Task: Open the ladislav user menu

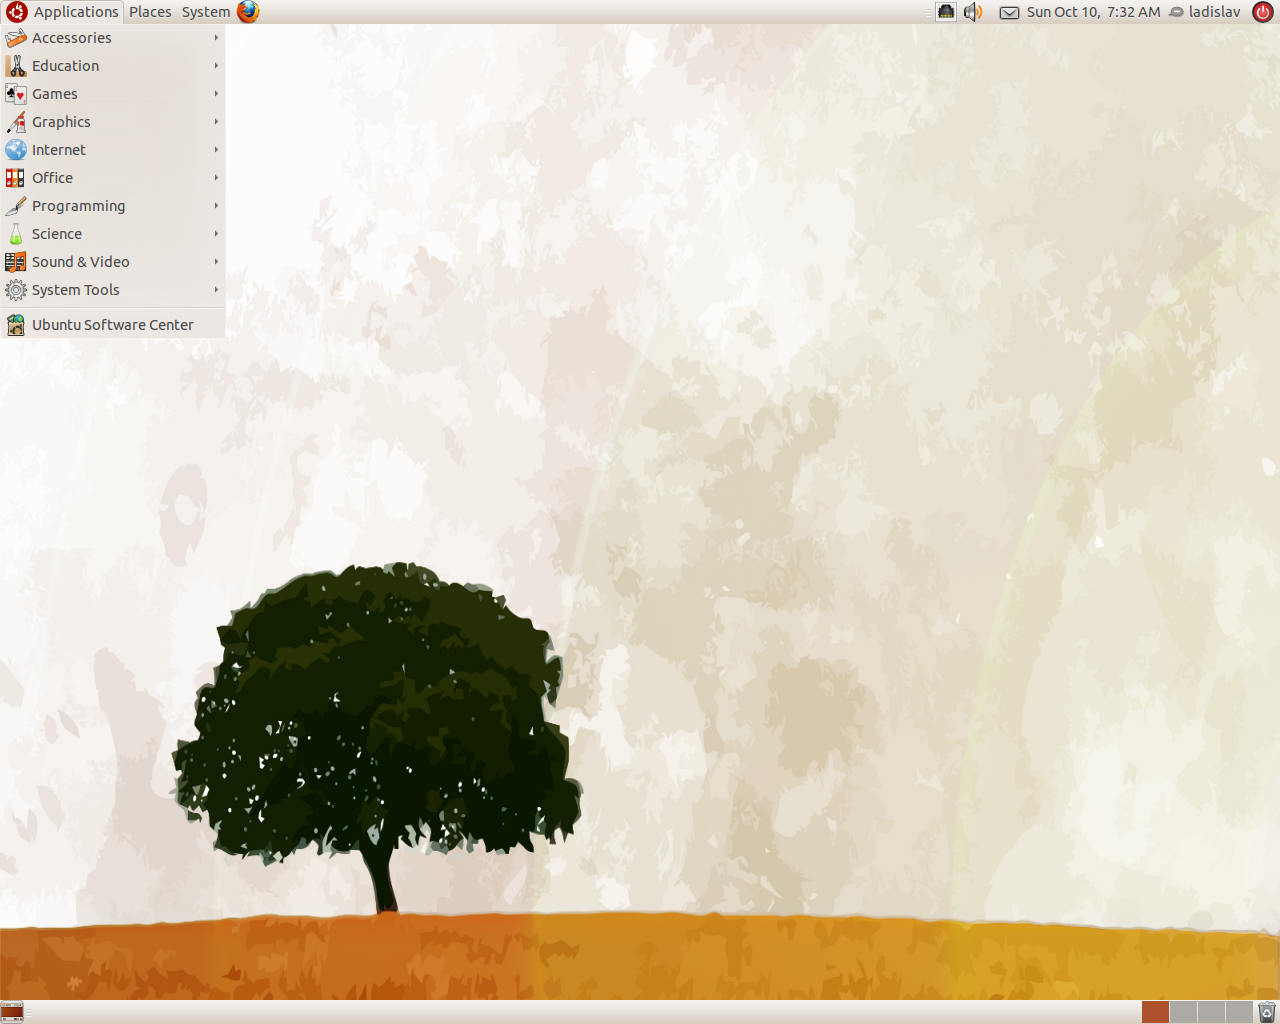Action: coord(1205,12)
